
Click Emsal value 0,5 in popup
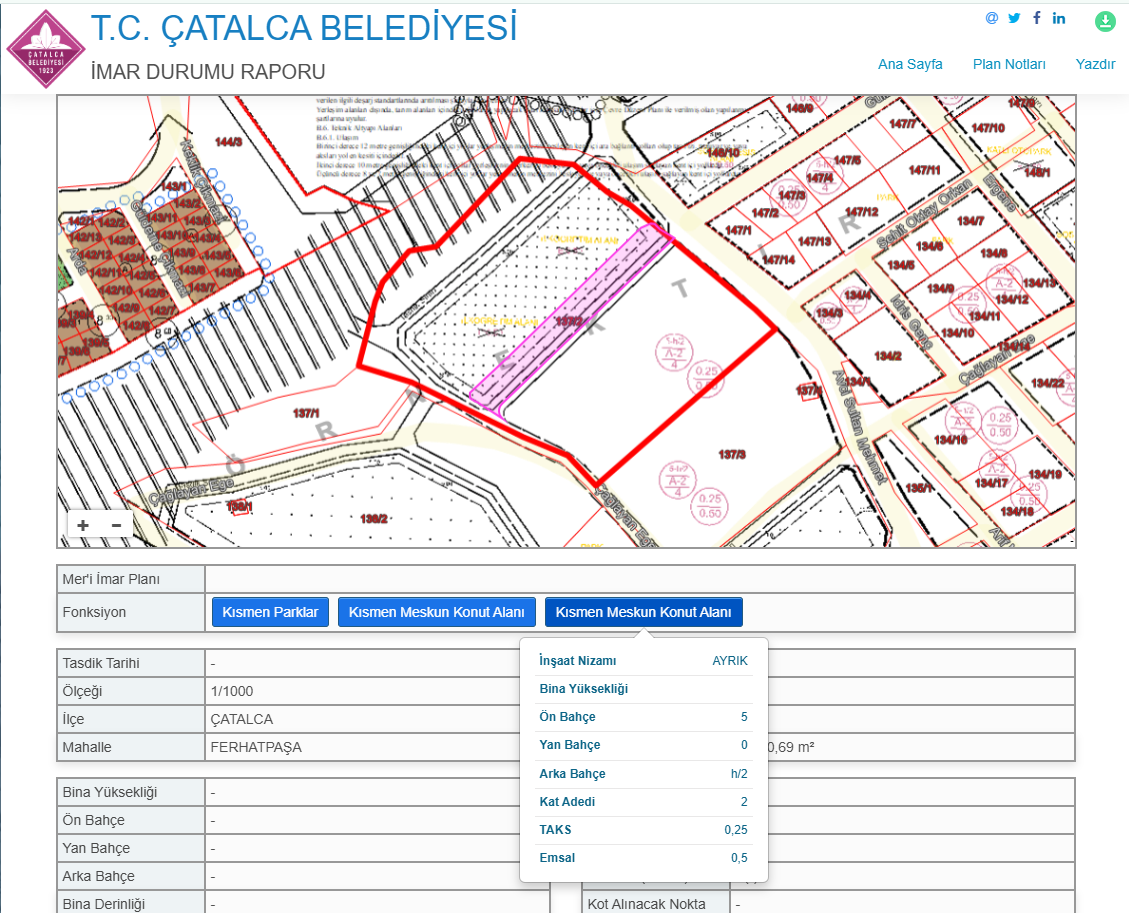pos(739,858)
